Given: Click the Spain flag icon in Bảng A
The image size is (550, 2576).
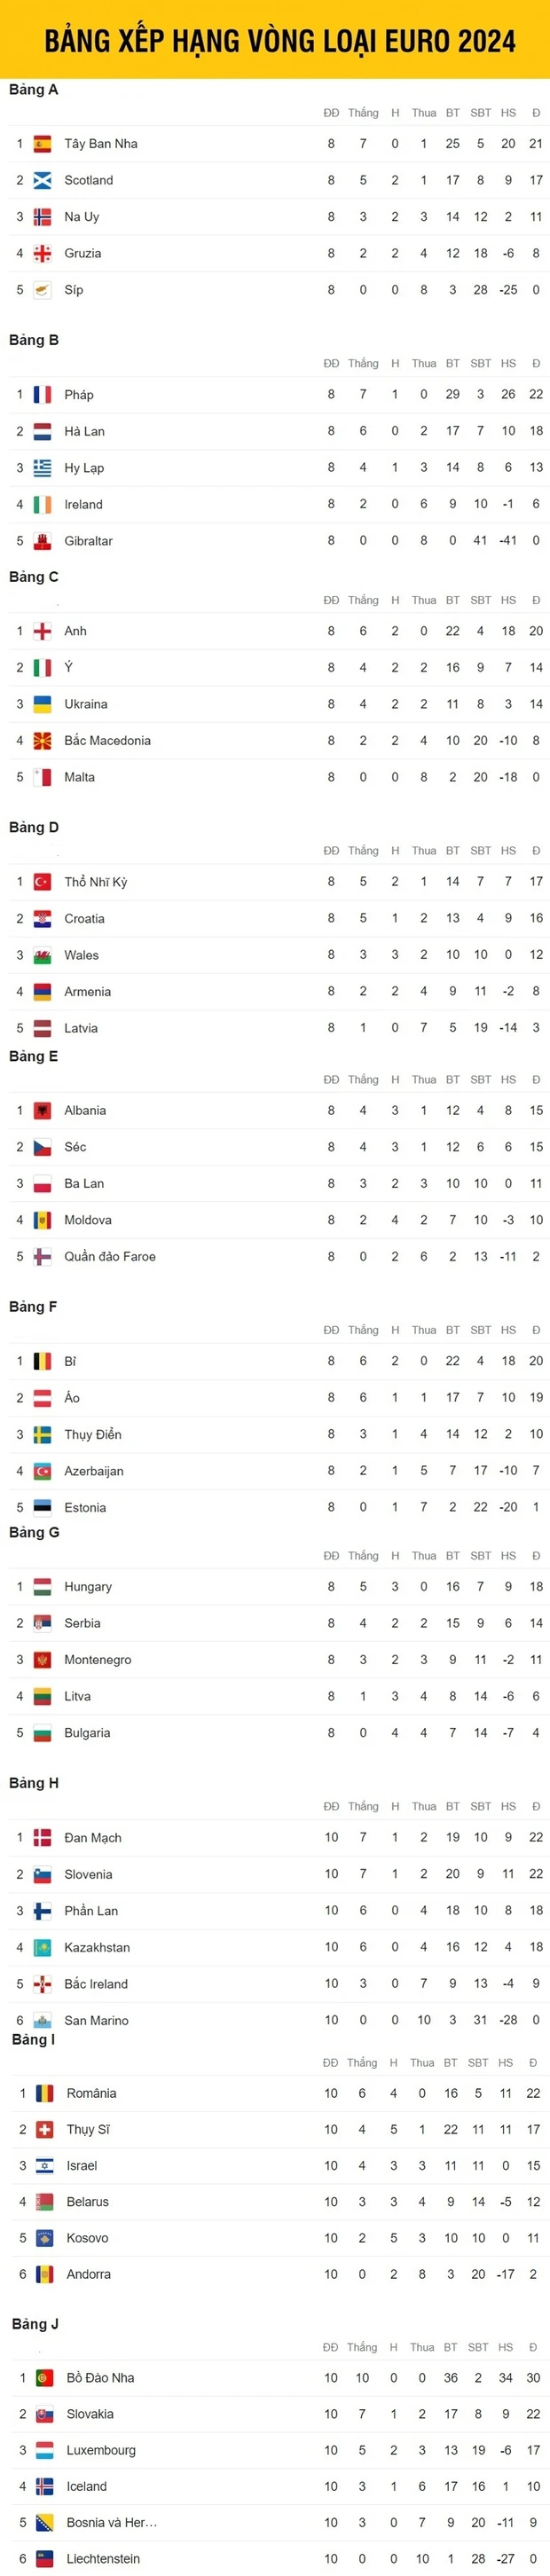Looking at the screenshot, I should pos(42,144).
